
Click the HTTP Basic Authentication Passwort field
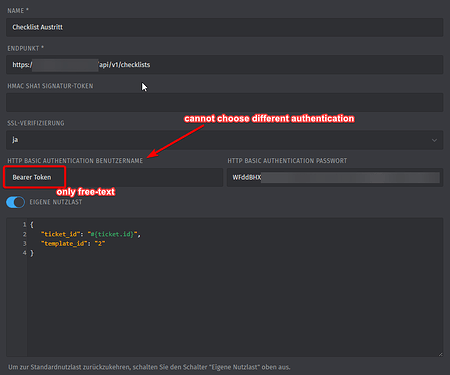[335, 177]
